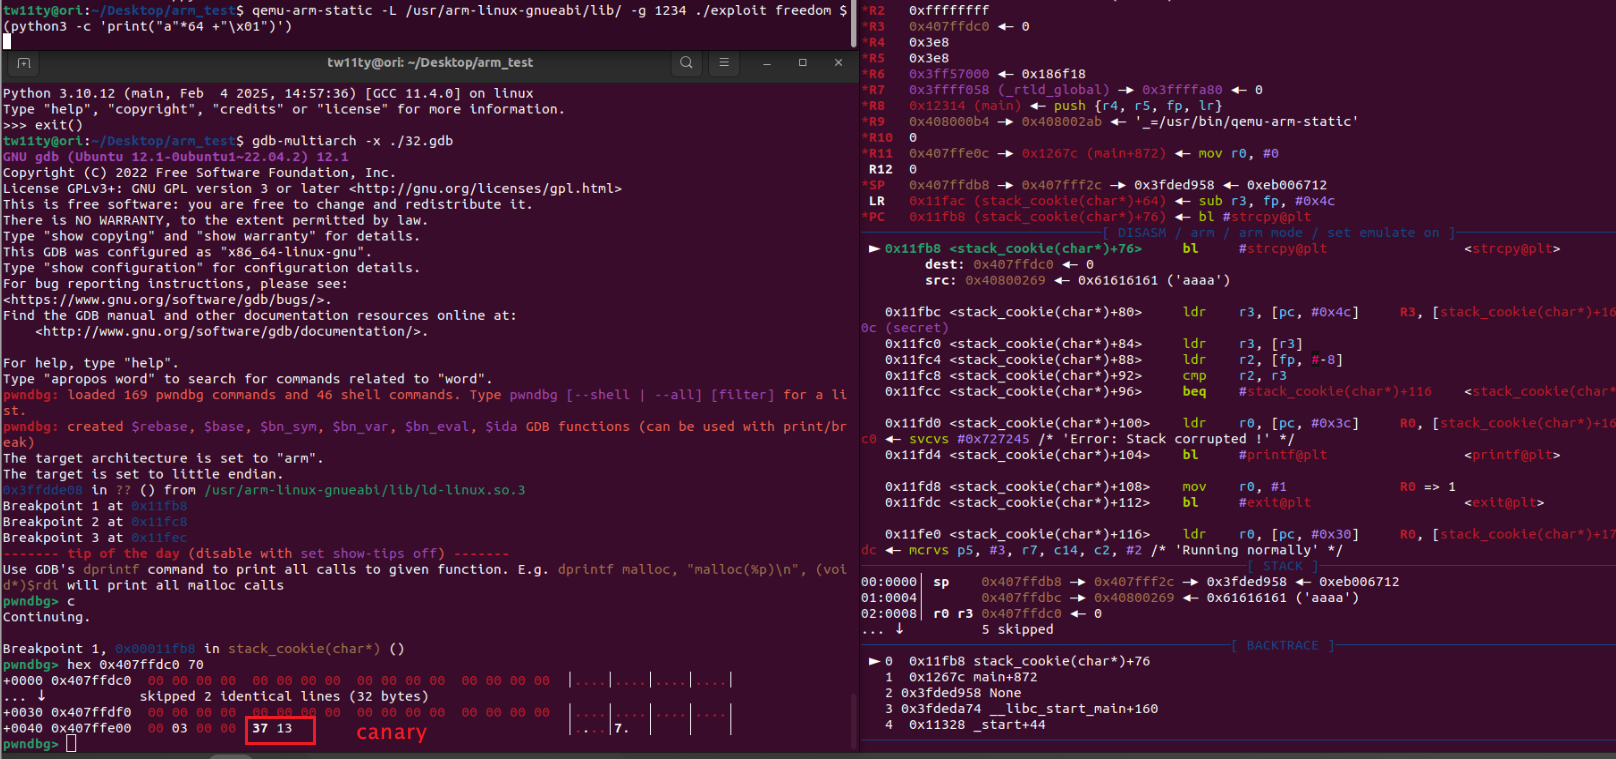1616x759 pixels.
Task: Click the '5 skipped' stack note
Action: tap(1017, 630)
